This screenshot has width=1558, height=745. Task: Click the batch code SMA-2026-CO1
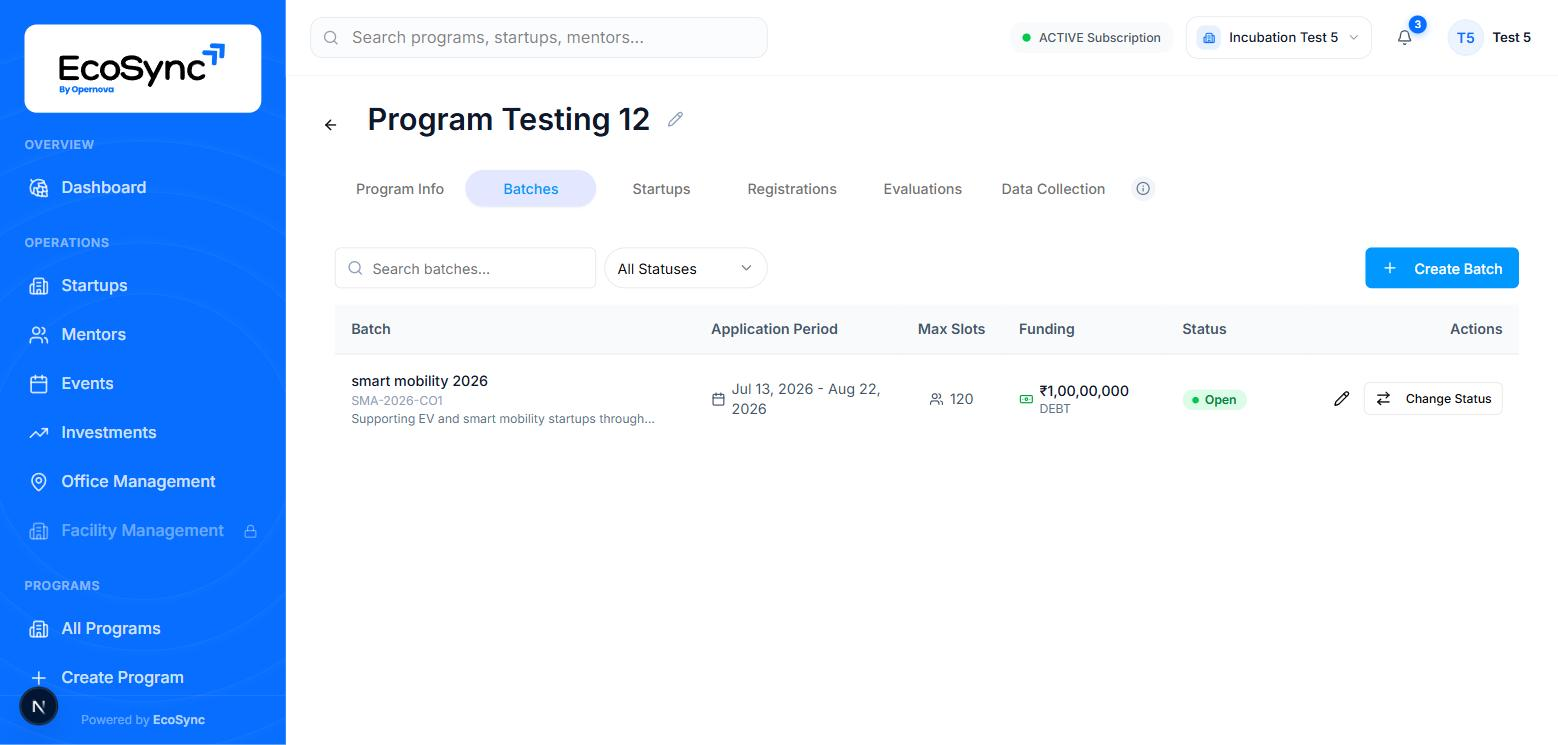coord(397,401)
